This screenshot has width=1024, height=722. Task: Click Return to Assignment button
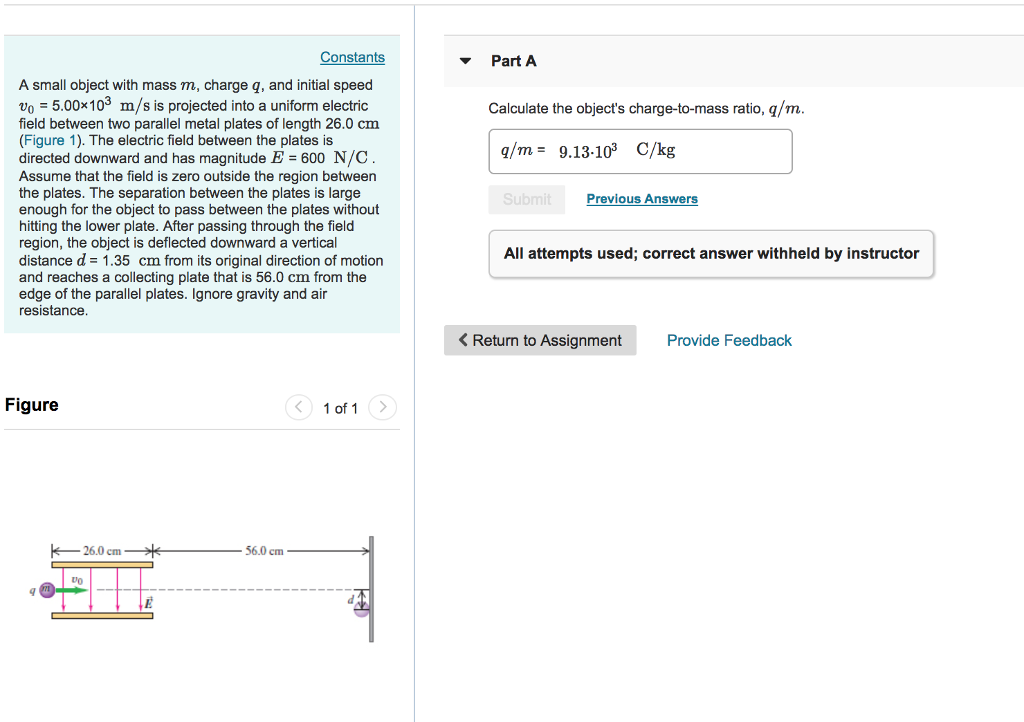(540, 340)
